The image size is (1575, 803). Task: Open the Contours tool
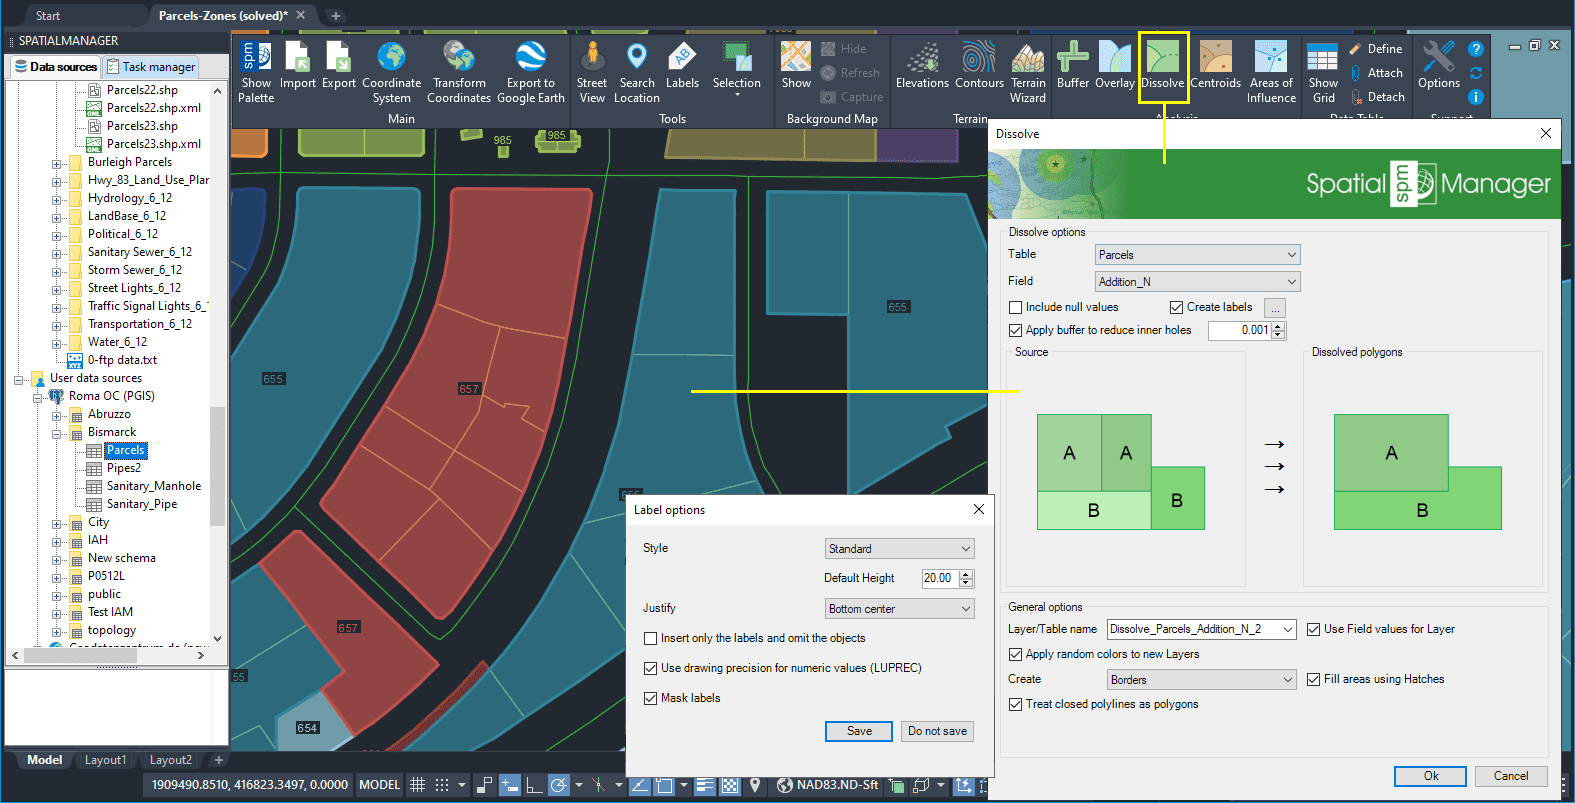[979, 66]
